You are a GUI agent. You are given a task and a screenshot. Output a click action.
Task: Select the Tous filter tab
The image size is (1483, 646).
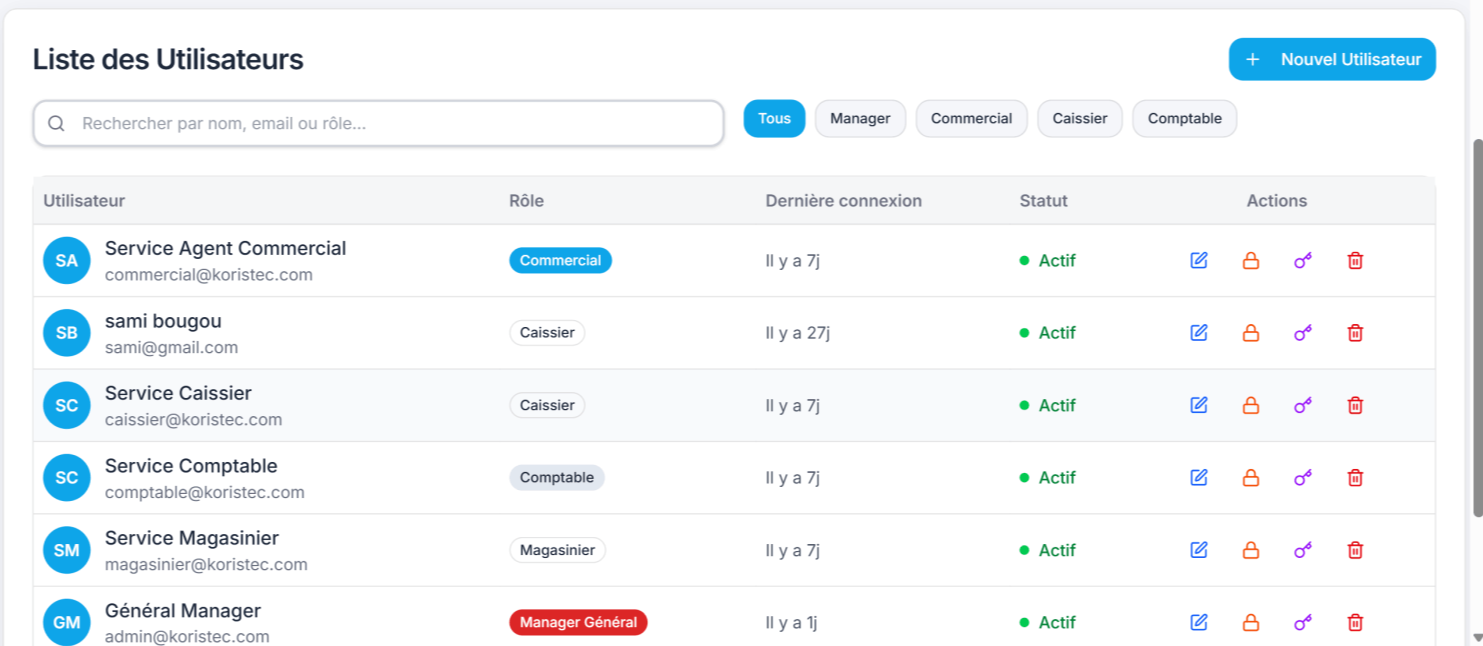coord(774,119)
